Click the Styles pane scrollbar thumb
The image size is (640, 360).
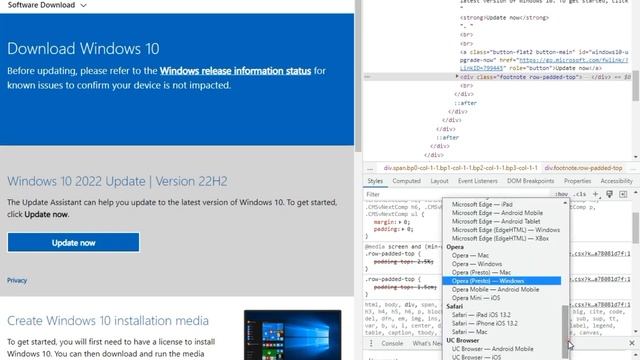(x=636, y=227)
